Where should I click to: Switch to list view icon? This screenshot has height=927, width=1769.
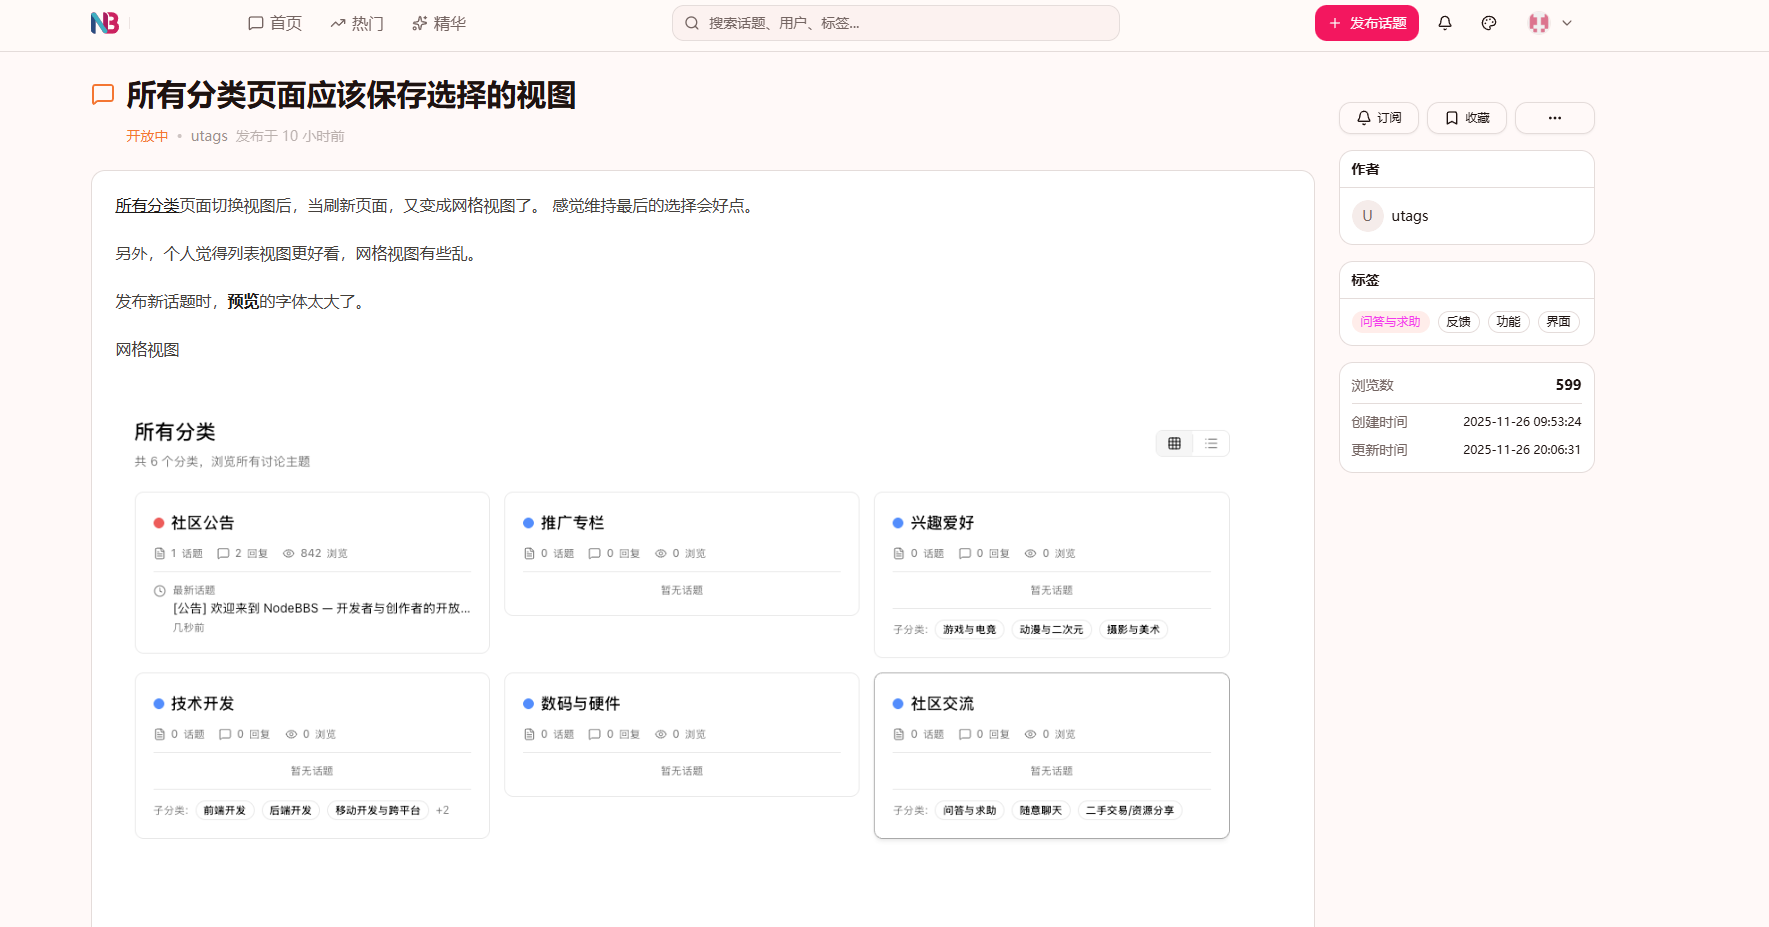point(1211,444)
